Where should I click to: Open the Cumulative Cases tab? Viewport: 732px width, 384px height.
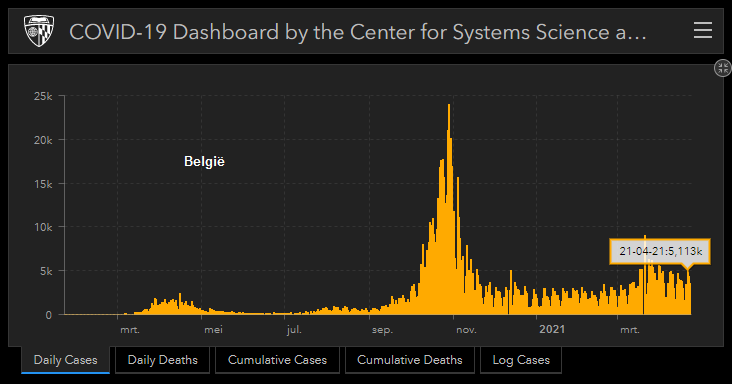coord(277,360)
